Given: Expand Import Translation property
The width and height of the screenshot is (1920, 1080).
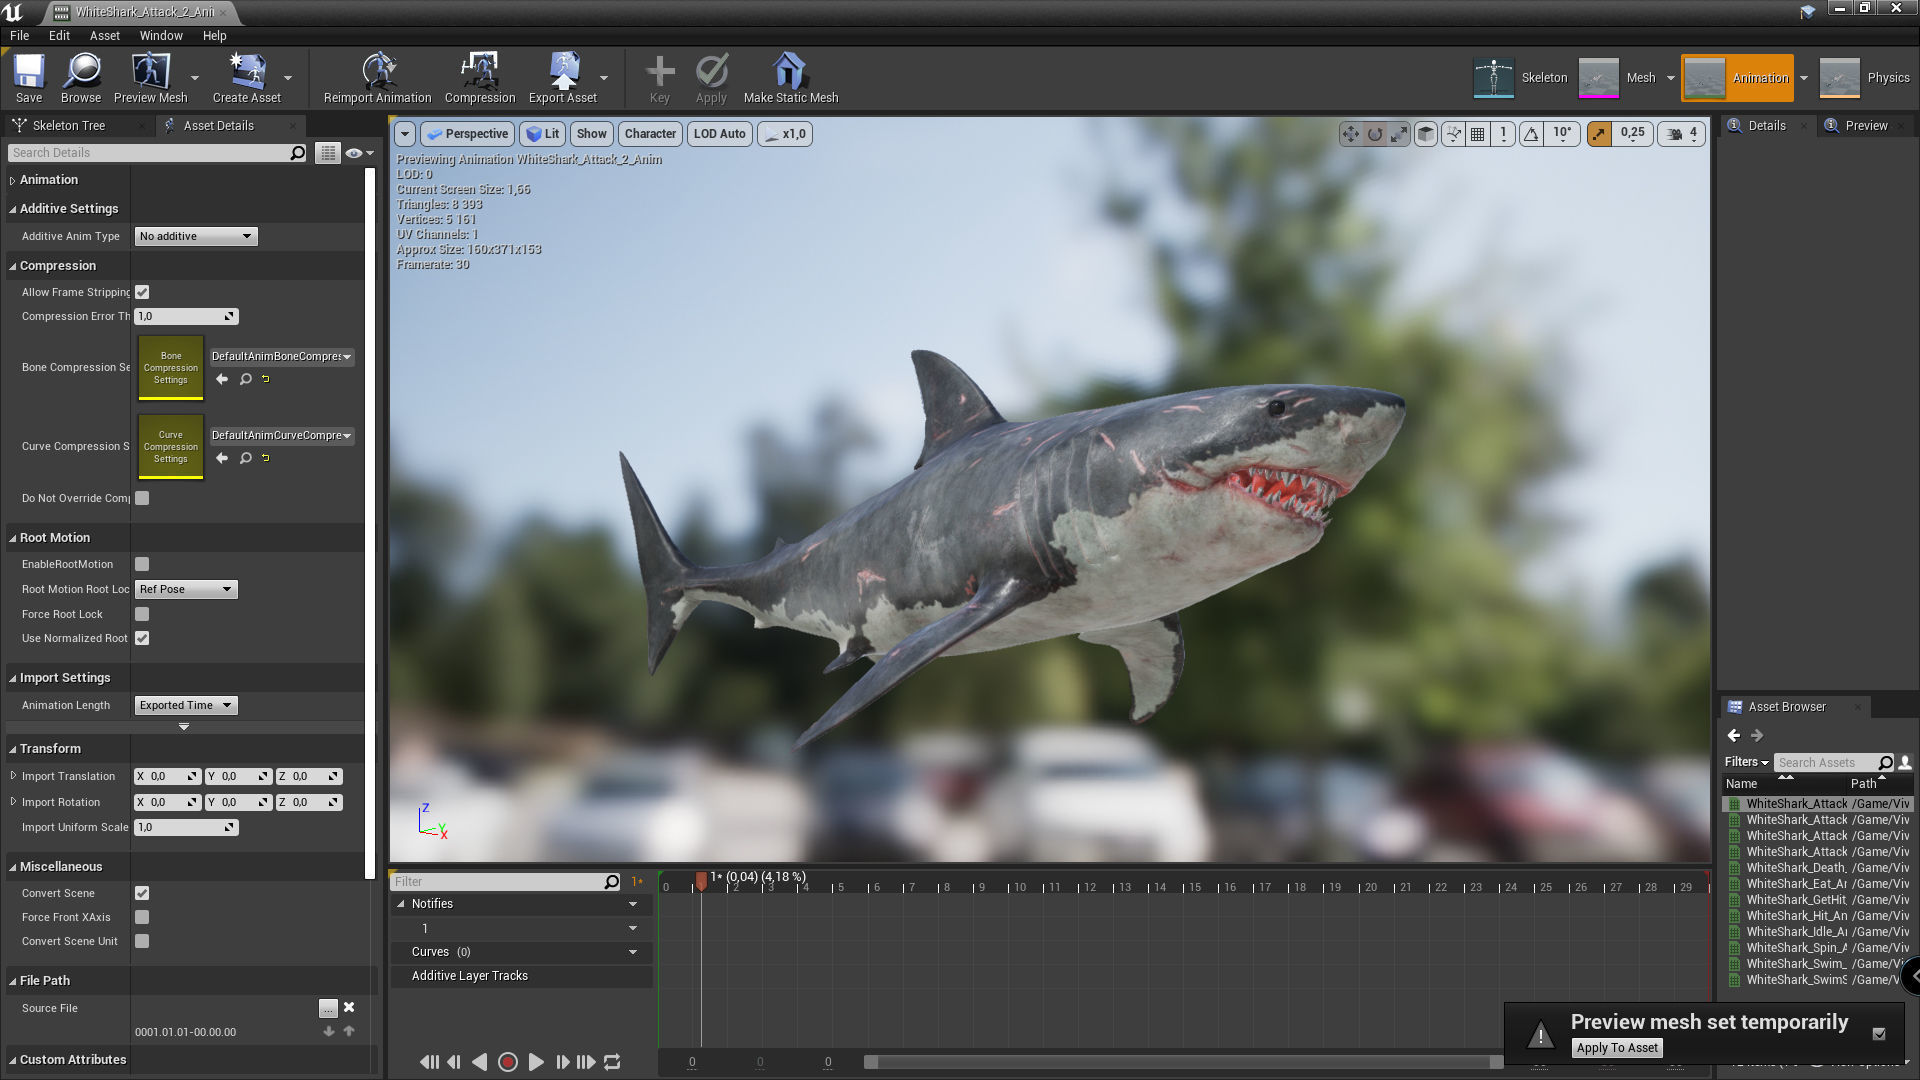Looking at the screenshot, I should click(x=13, y=776).
